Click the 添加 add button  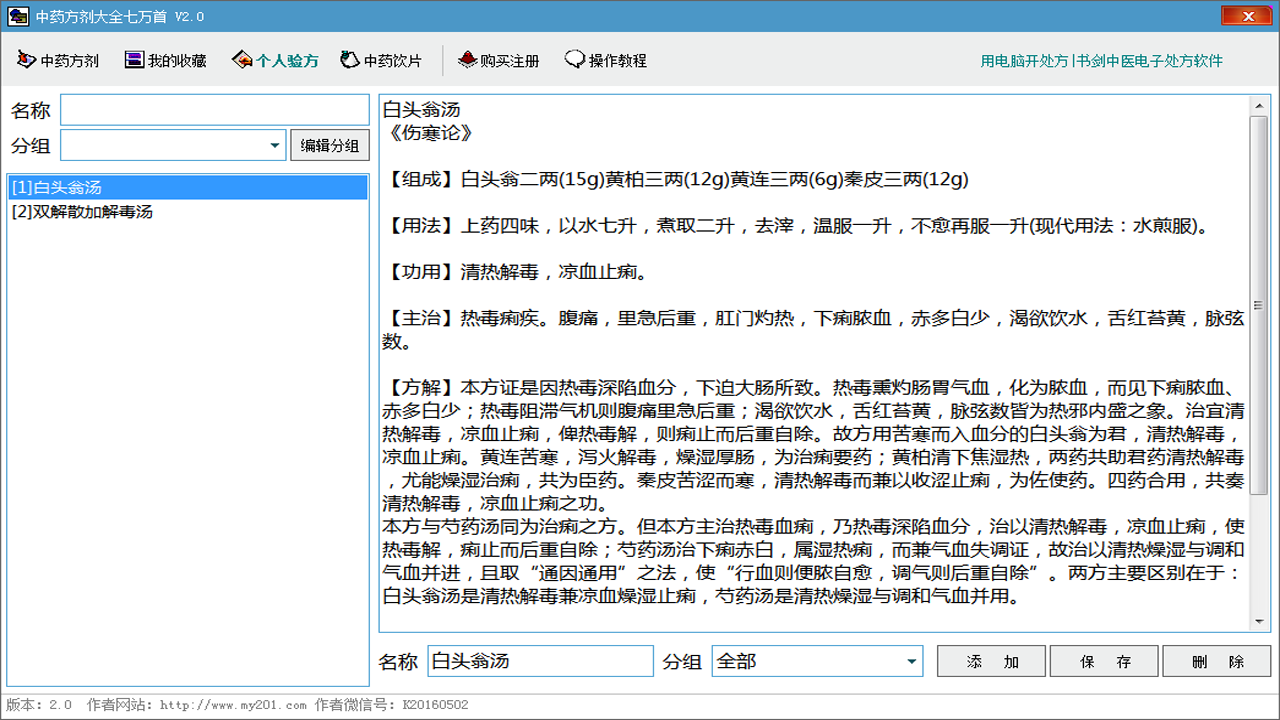tap(990, 661)
